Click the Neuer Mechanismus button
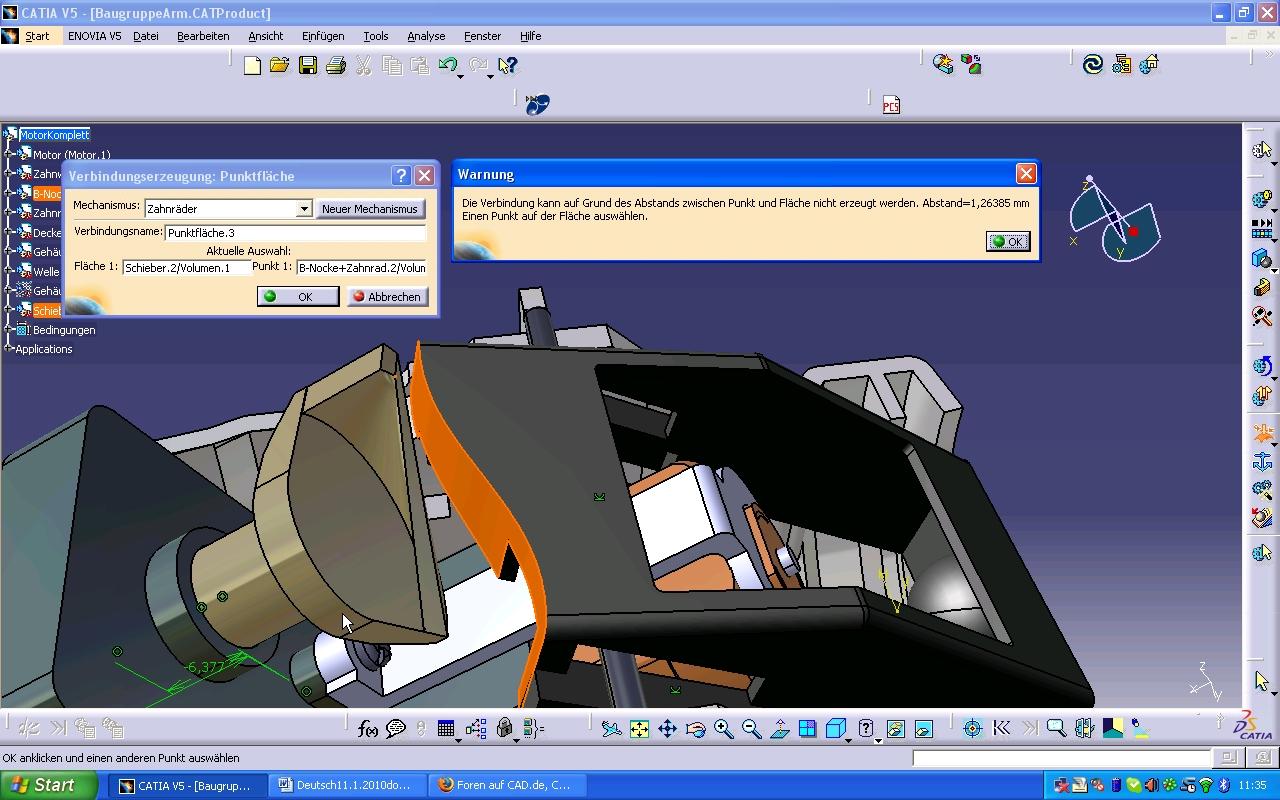The height and width of the screenshot is (800, 1280). 369,209
